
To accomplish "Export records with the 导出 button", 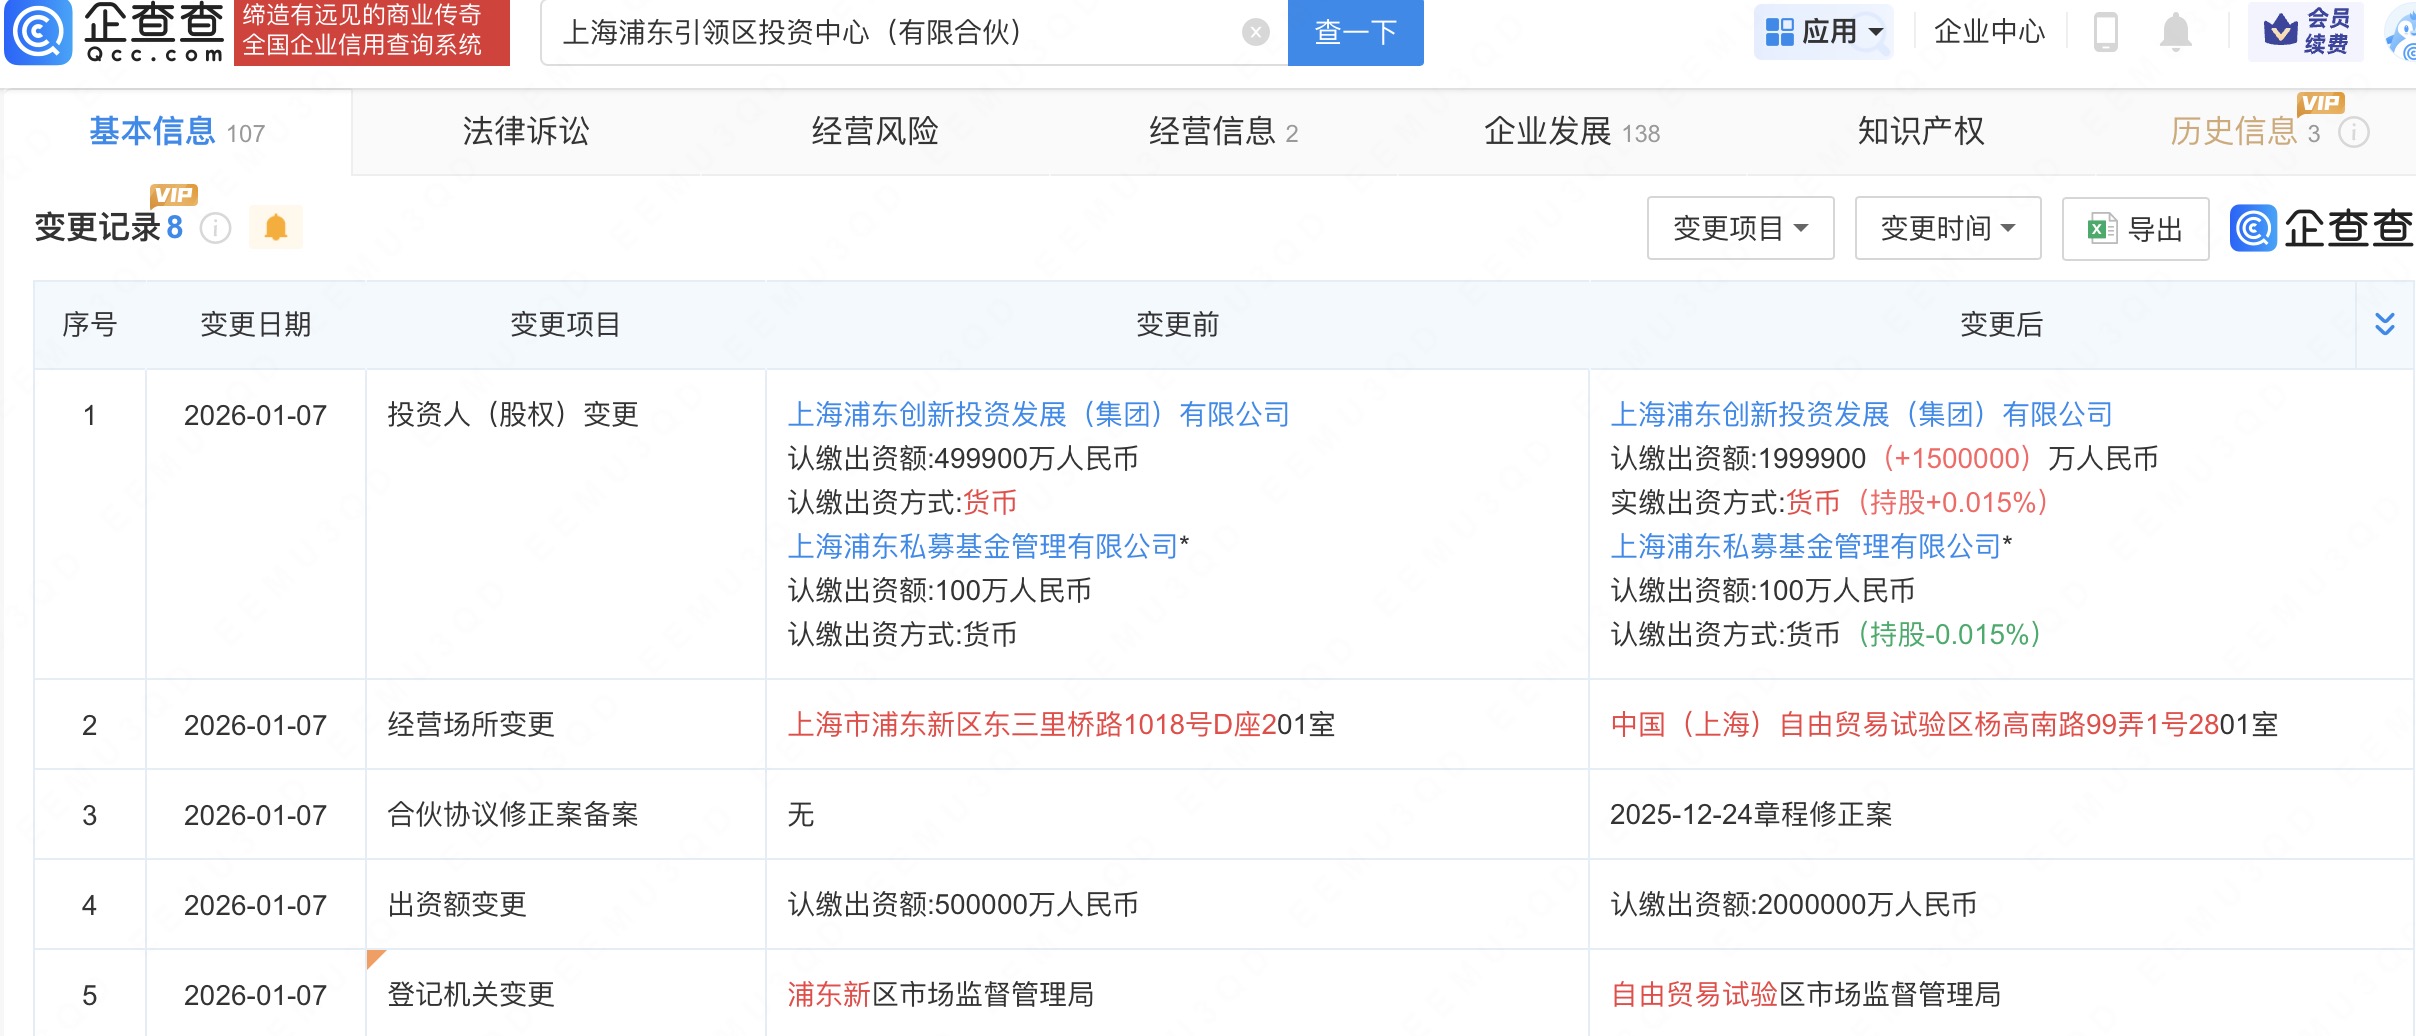I will [x=2135, y=229].
